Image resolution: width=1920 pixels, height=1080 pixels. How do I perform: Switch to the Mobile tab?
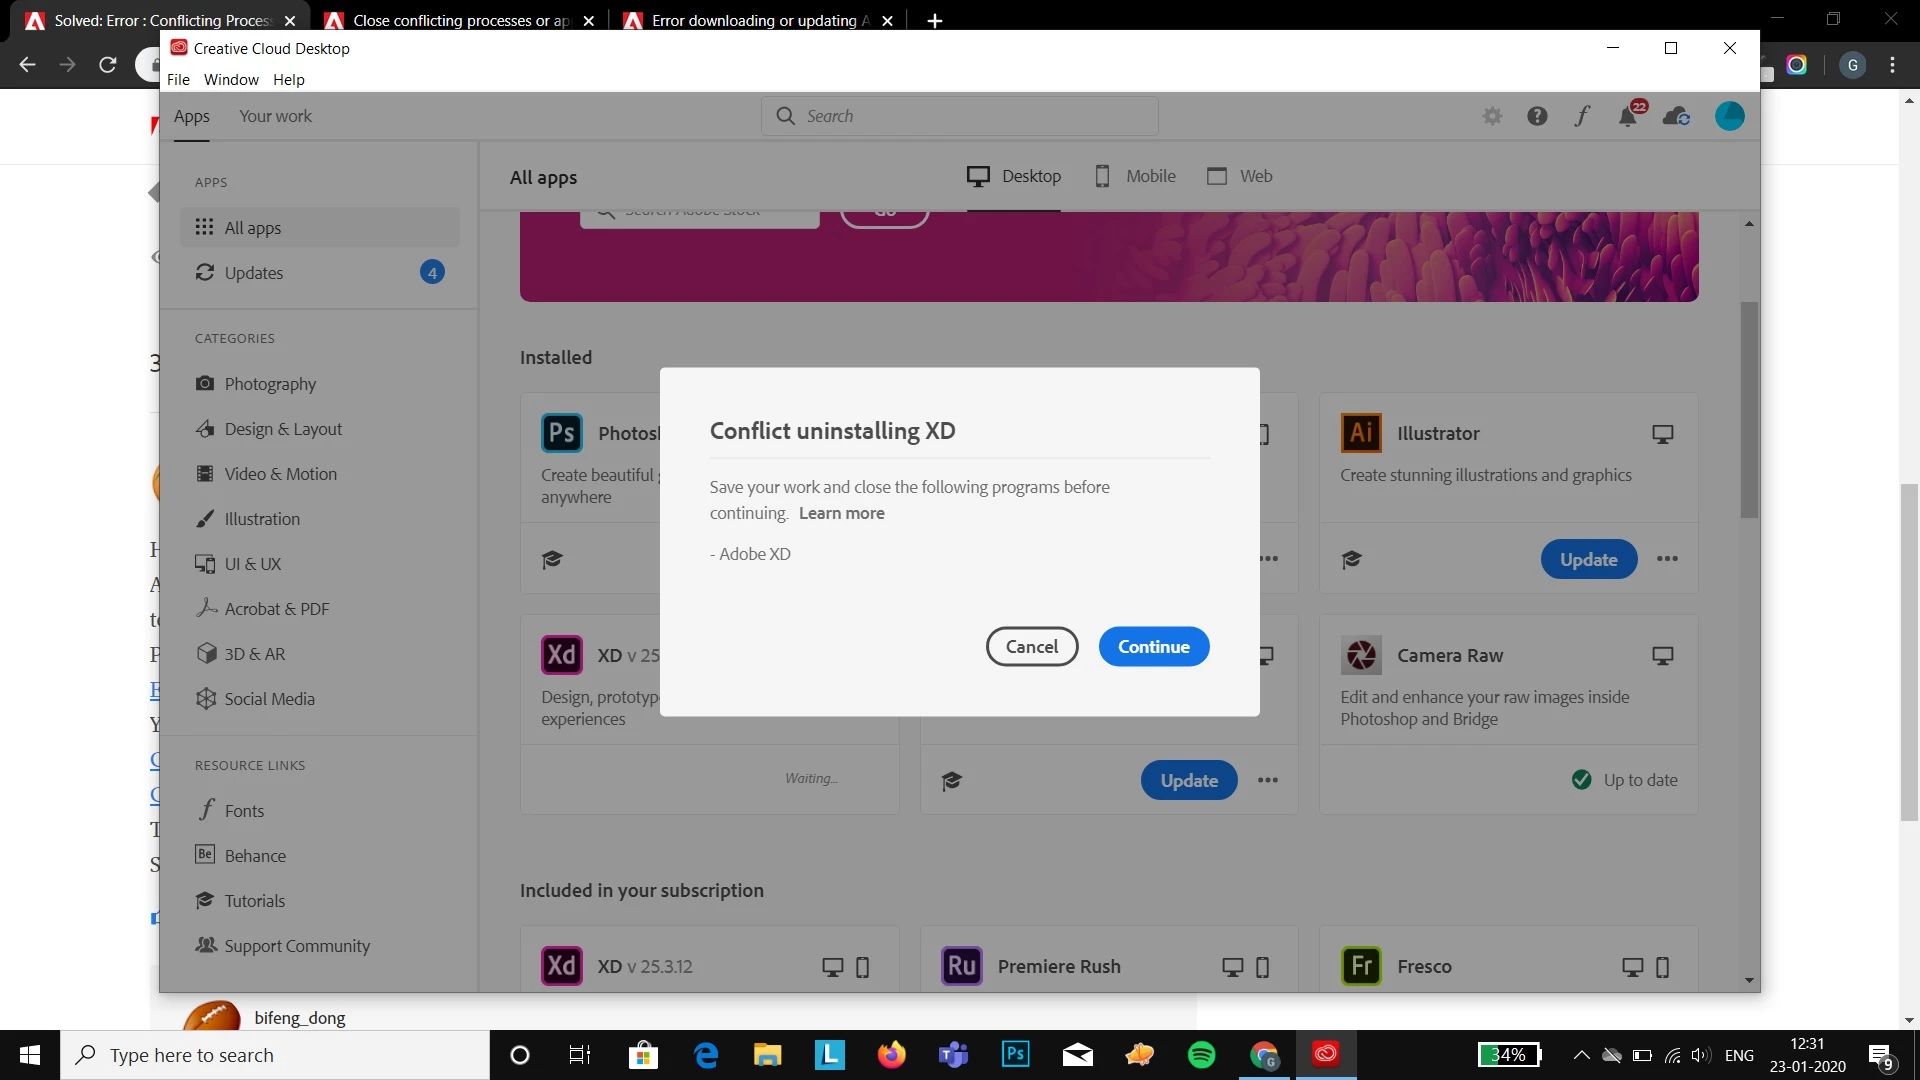1135,176
